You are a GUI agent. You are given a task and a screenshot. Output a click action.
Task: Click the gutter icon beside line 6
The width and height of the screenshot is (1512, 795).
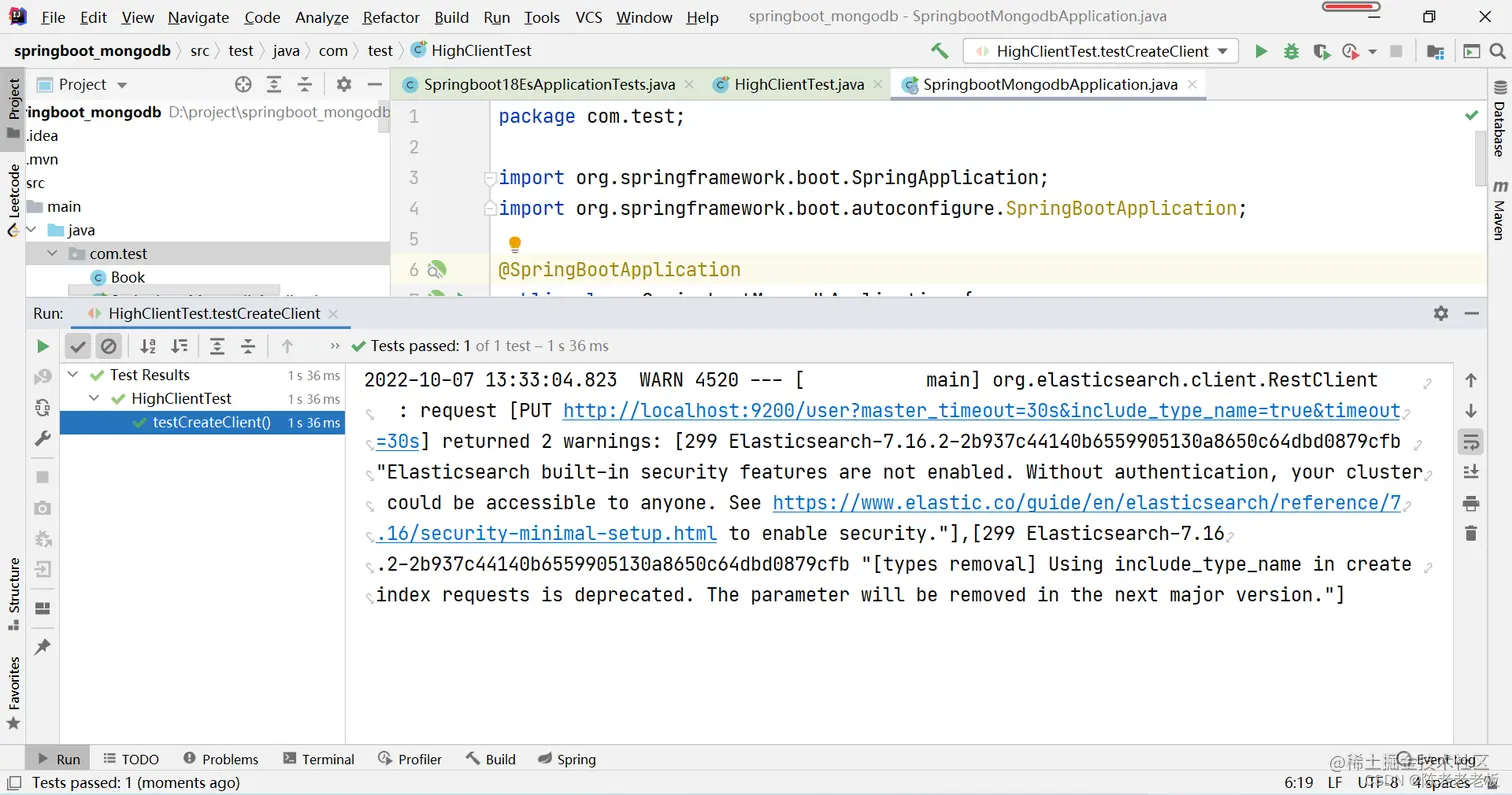pyautogui.click(x=436, y=270)
